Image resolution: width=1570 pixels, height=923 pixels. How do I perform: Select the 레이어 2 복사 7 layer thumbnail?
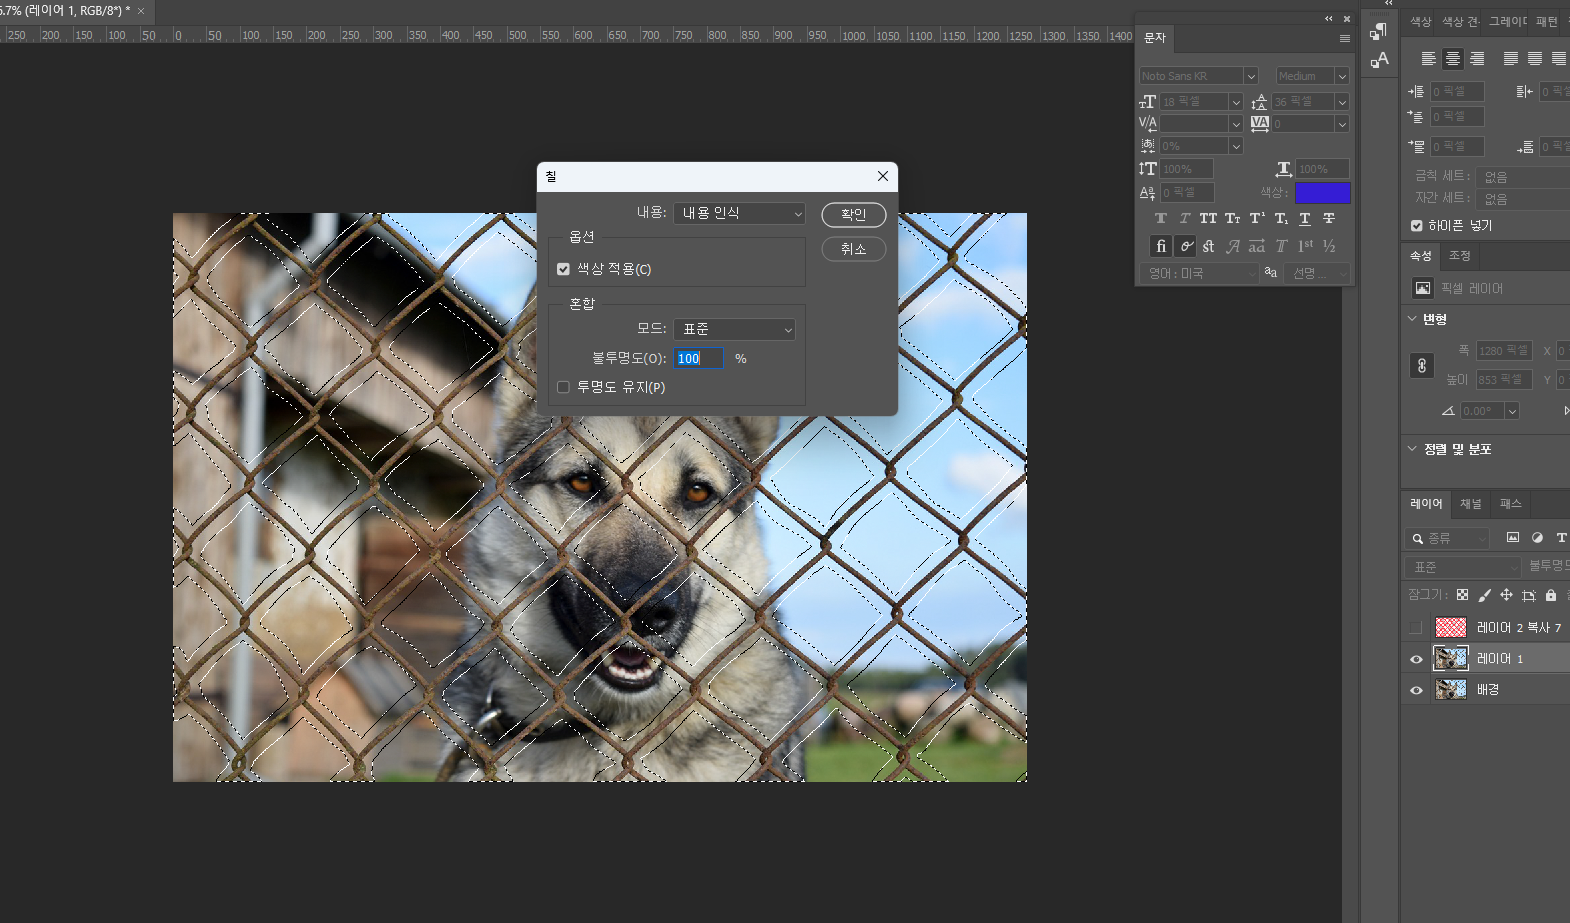[x=1450, y=628]
